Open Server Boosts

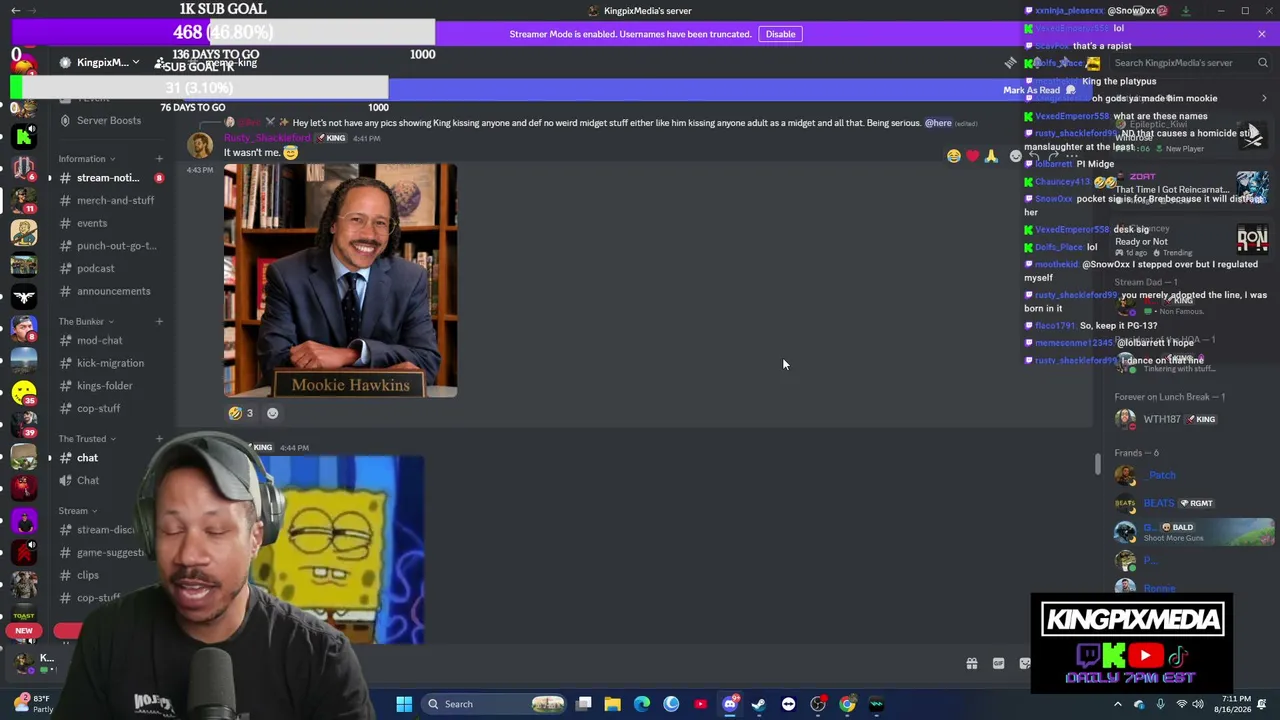pos(108,120)
